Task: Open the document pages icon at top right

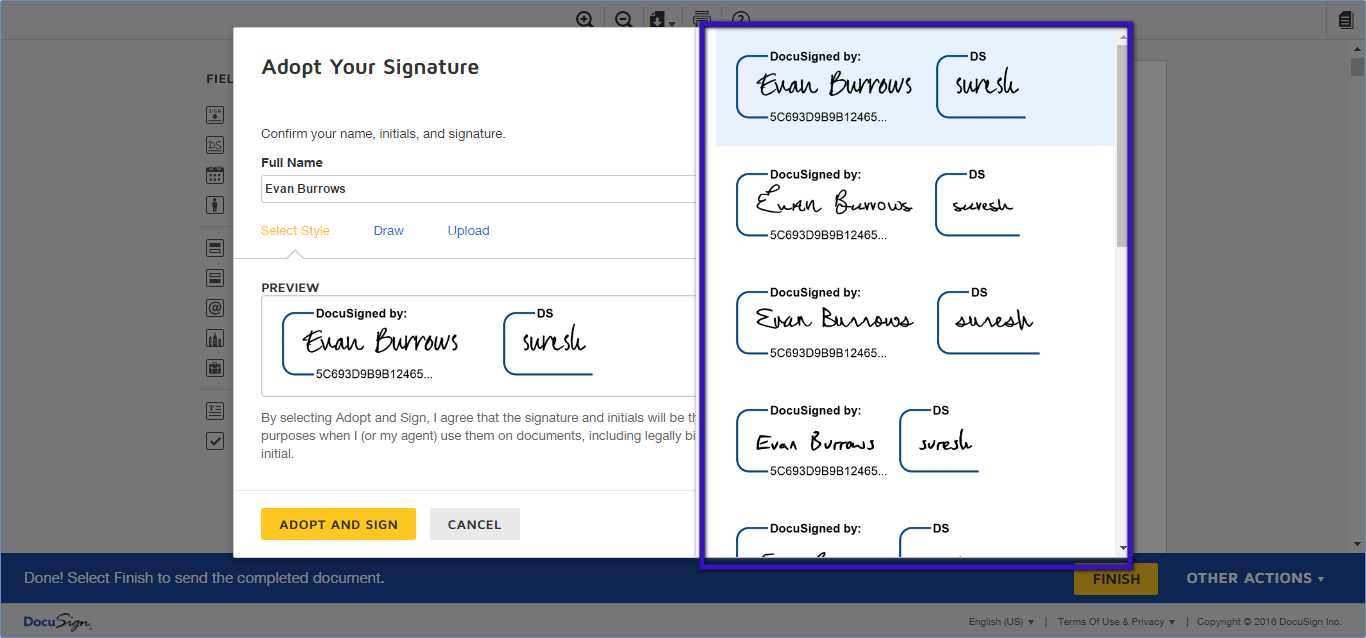Action: click(1346, 19)
